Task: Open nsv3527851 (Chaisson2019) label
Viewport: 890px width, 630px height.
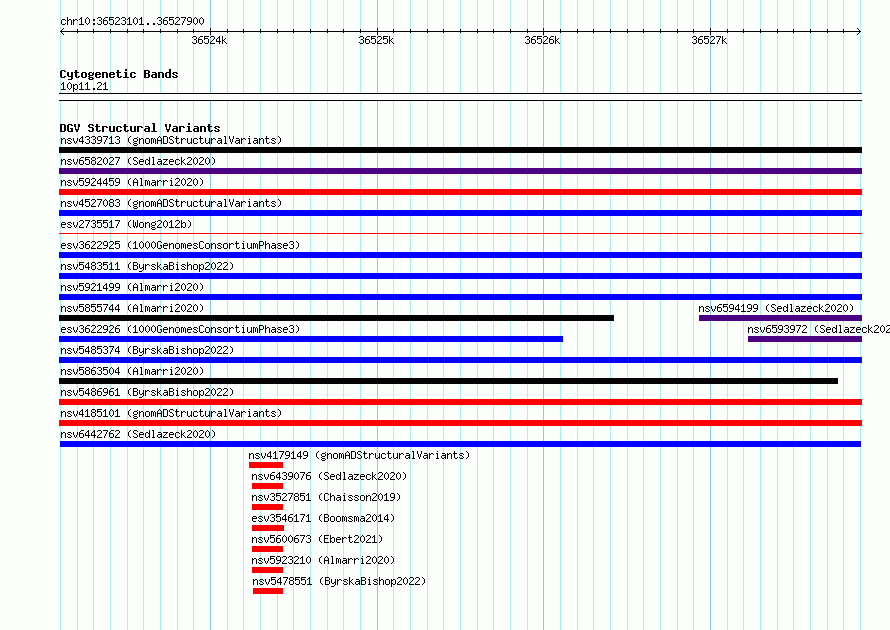Action: point(326,497)
